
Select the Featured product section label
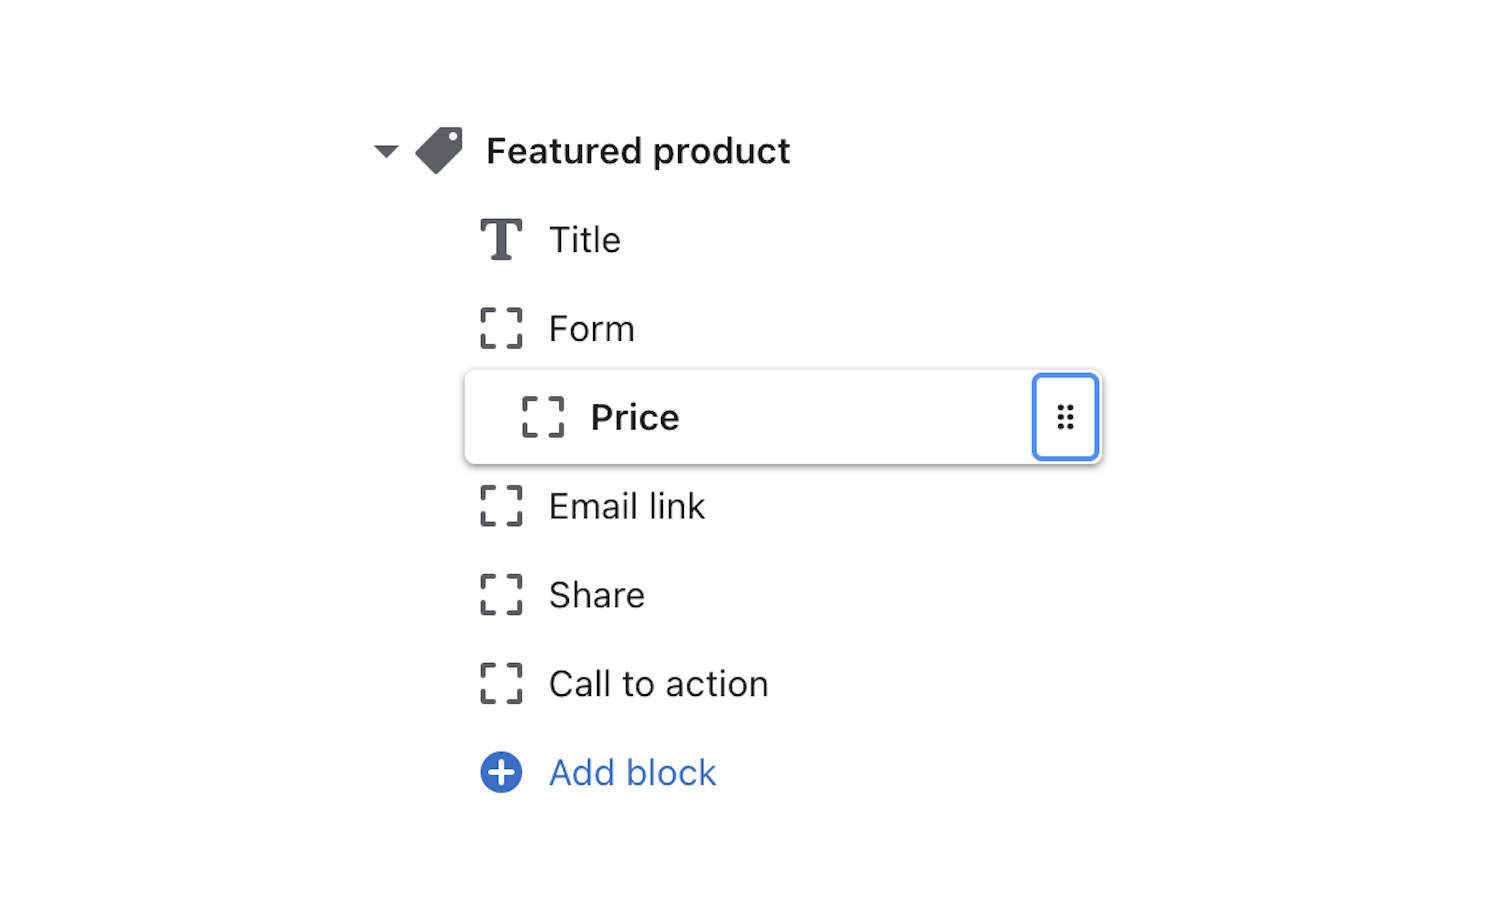click(x=638, y=151)
